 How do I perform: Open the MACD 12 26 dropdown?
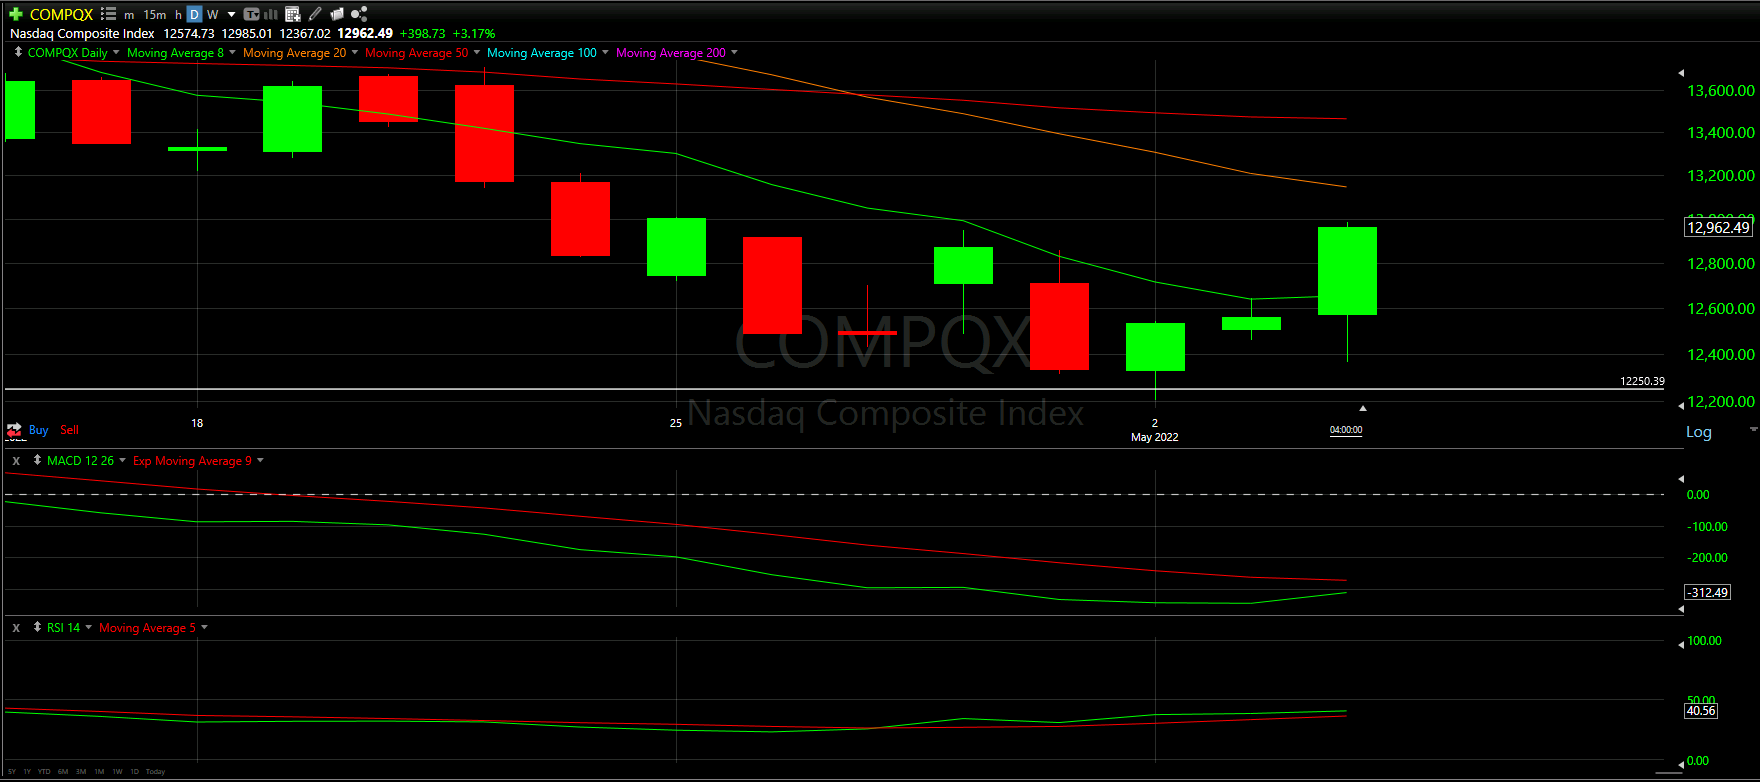point(122,460)
